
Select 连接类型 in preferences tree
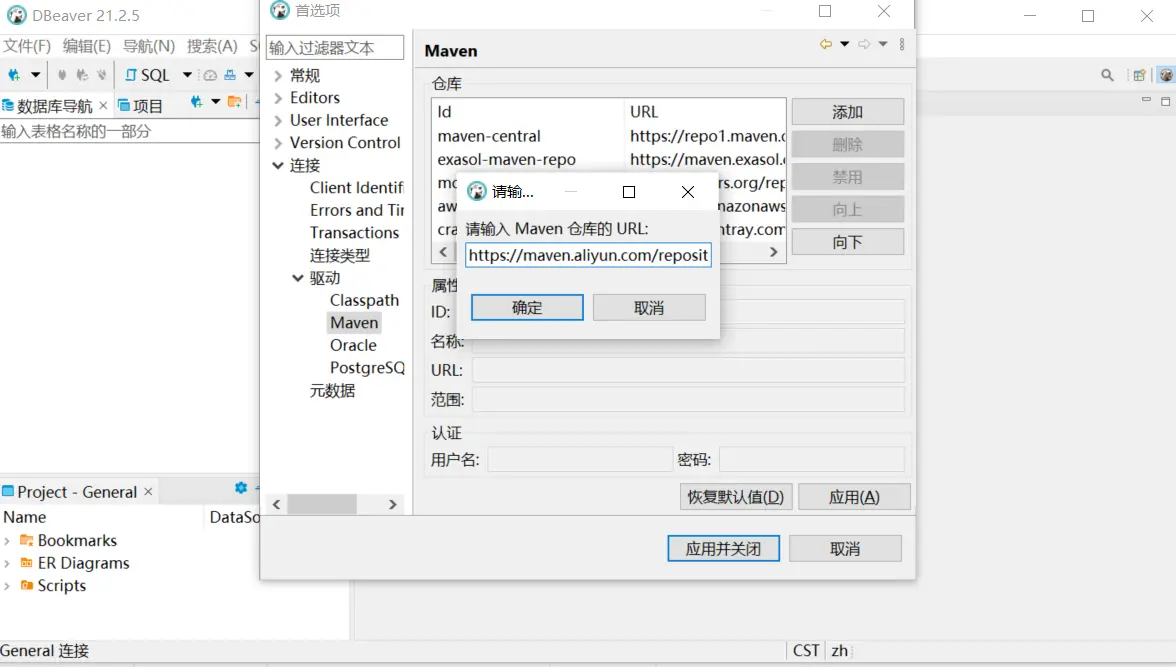pyautogui.click(x=340, y=255)
